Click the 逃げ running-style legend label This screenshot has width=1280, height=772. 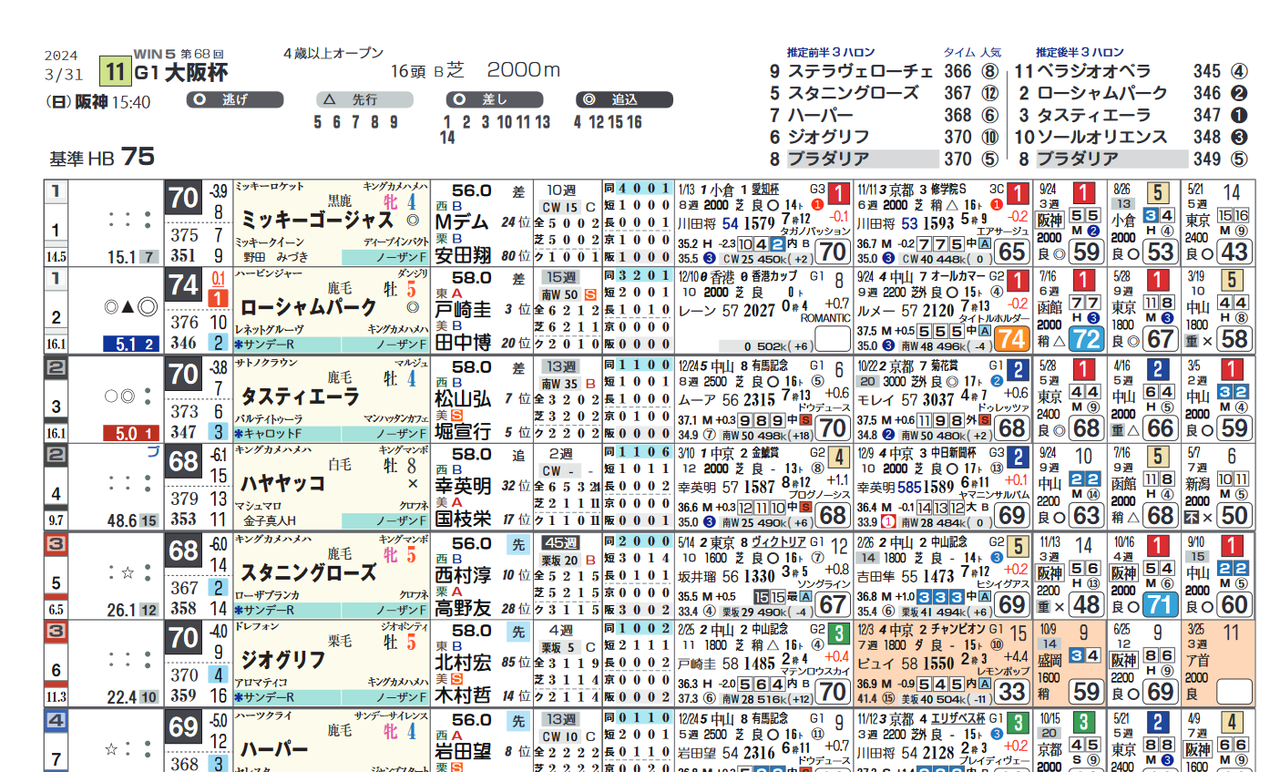(x=234, y=100)
